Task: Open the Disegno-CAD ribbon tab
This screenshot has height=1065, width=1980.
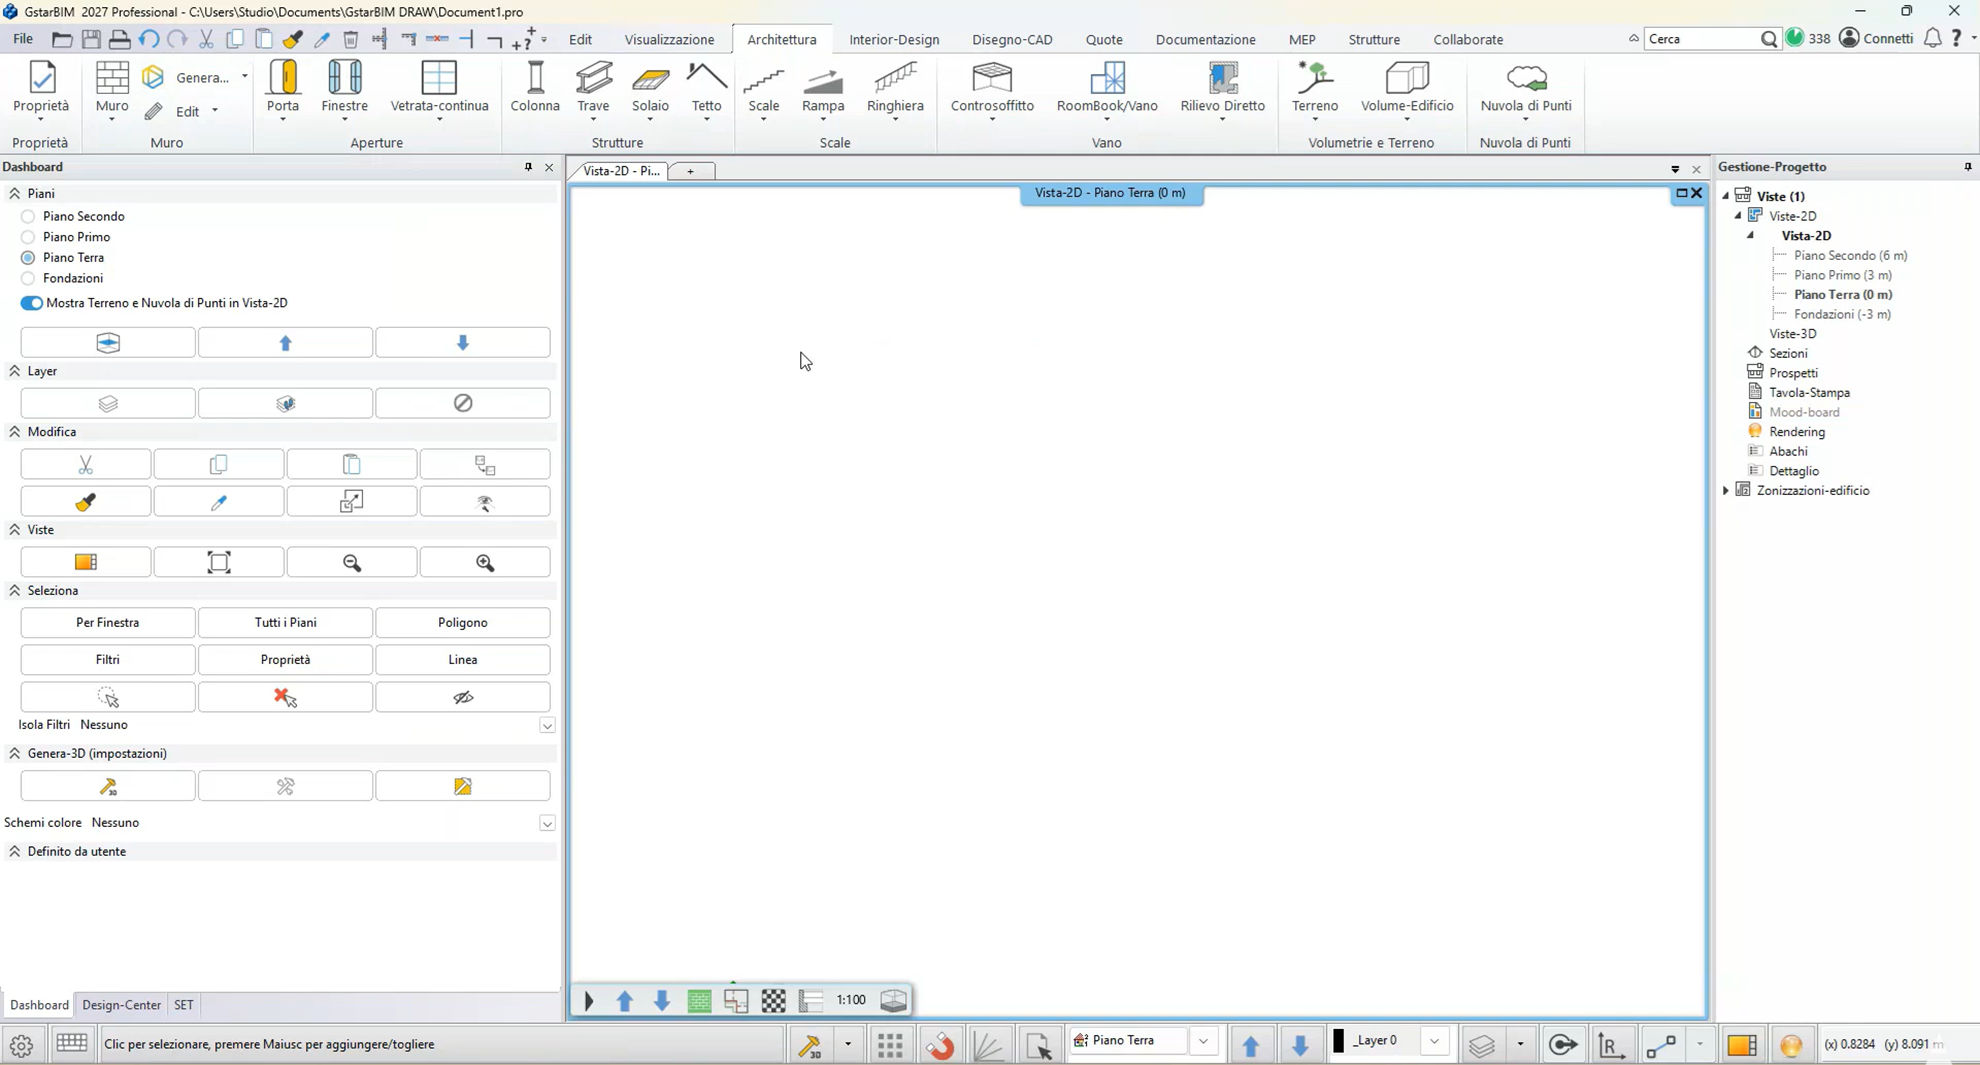Action: (1012, 40)
